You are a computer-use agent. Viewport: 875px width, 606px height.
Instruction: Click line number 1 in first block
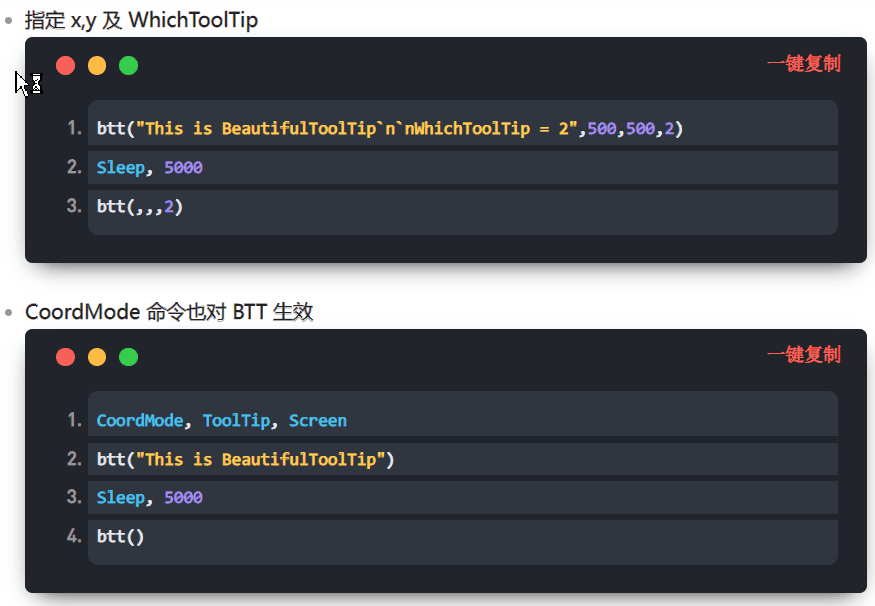[74, 129]
